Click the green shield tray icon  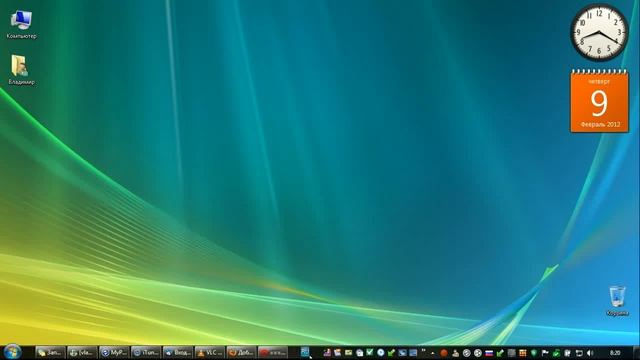pyautogui.click(x=534, y=353)
